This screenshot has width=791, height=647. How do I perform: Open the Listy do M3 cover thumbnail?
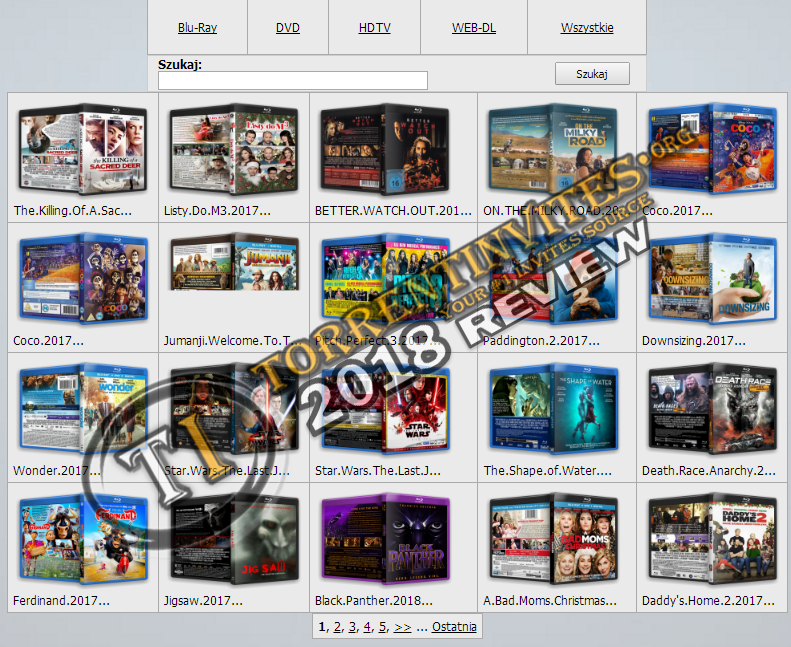234,149
